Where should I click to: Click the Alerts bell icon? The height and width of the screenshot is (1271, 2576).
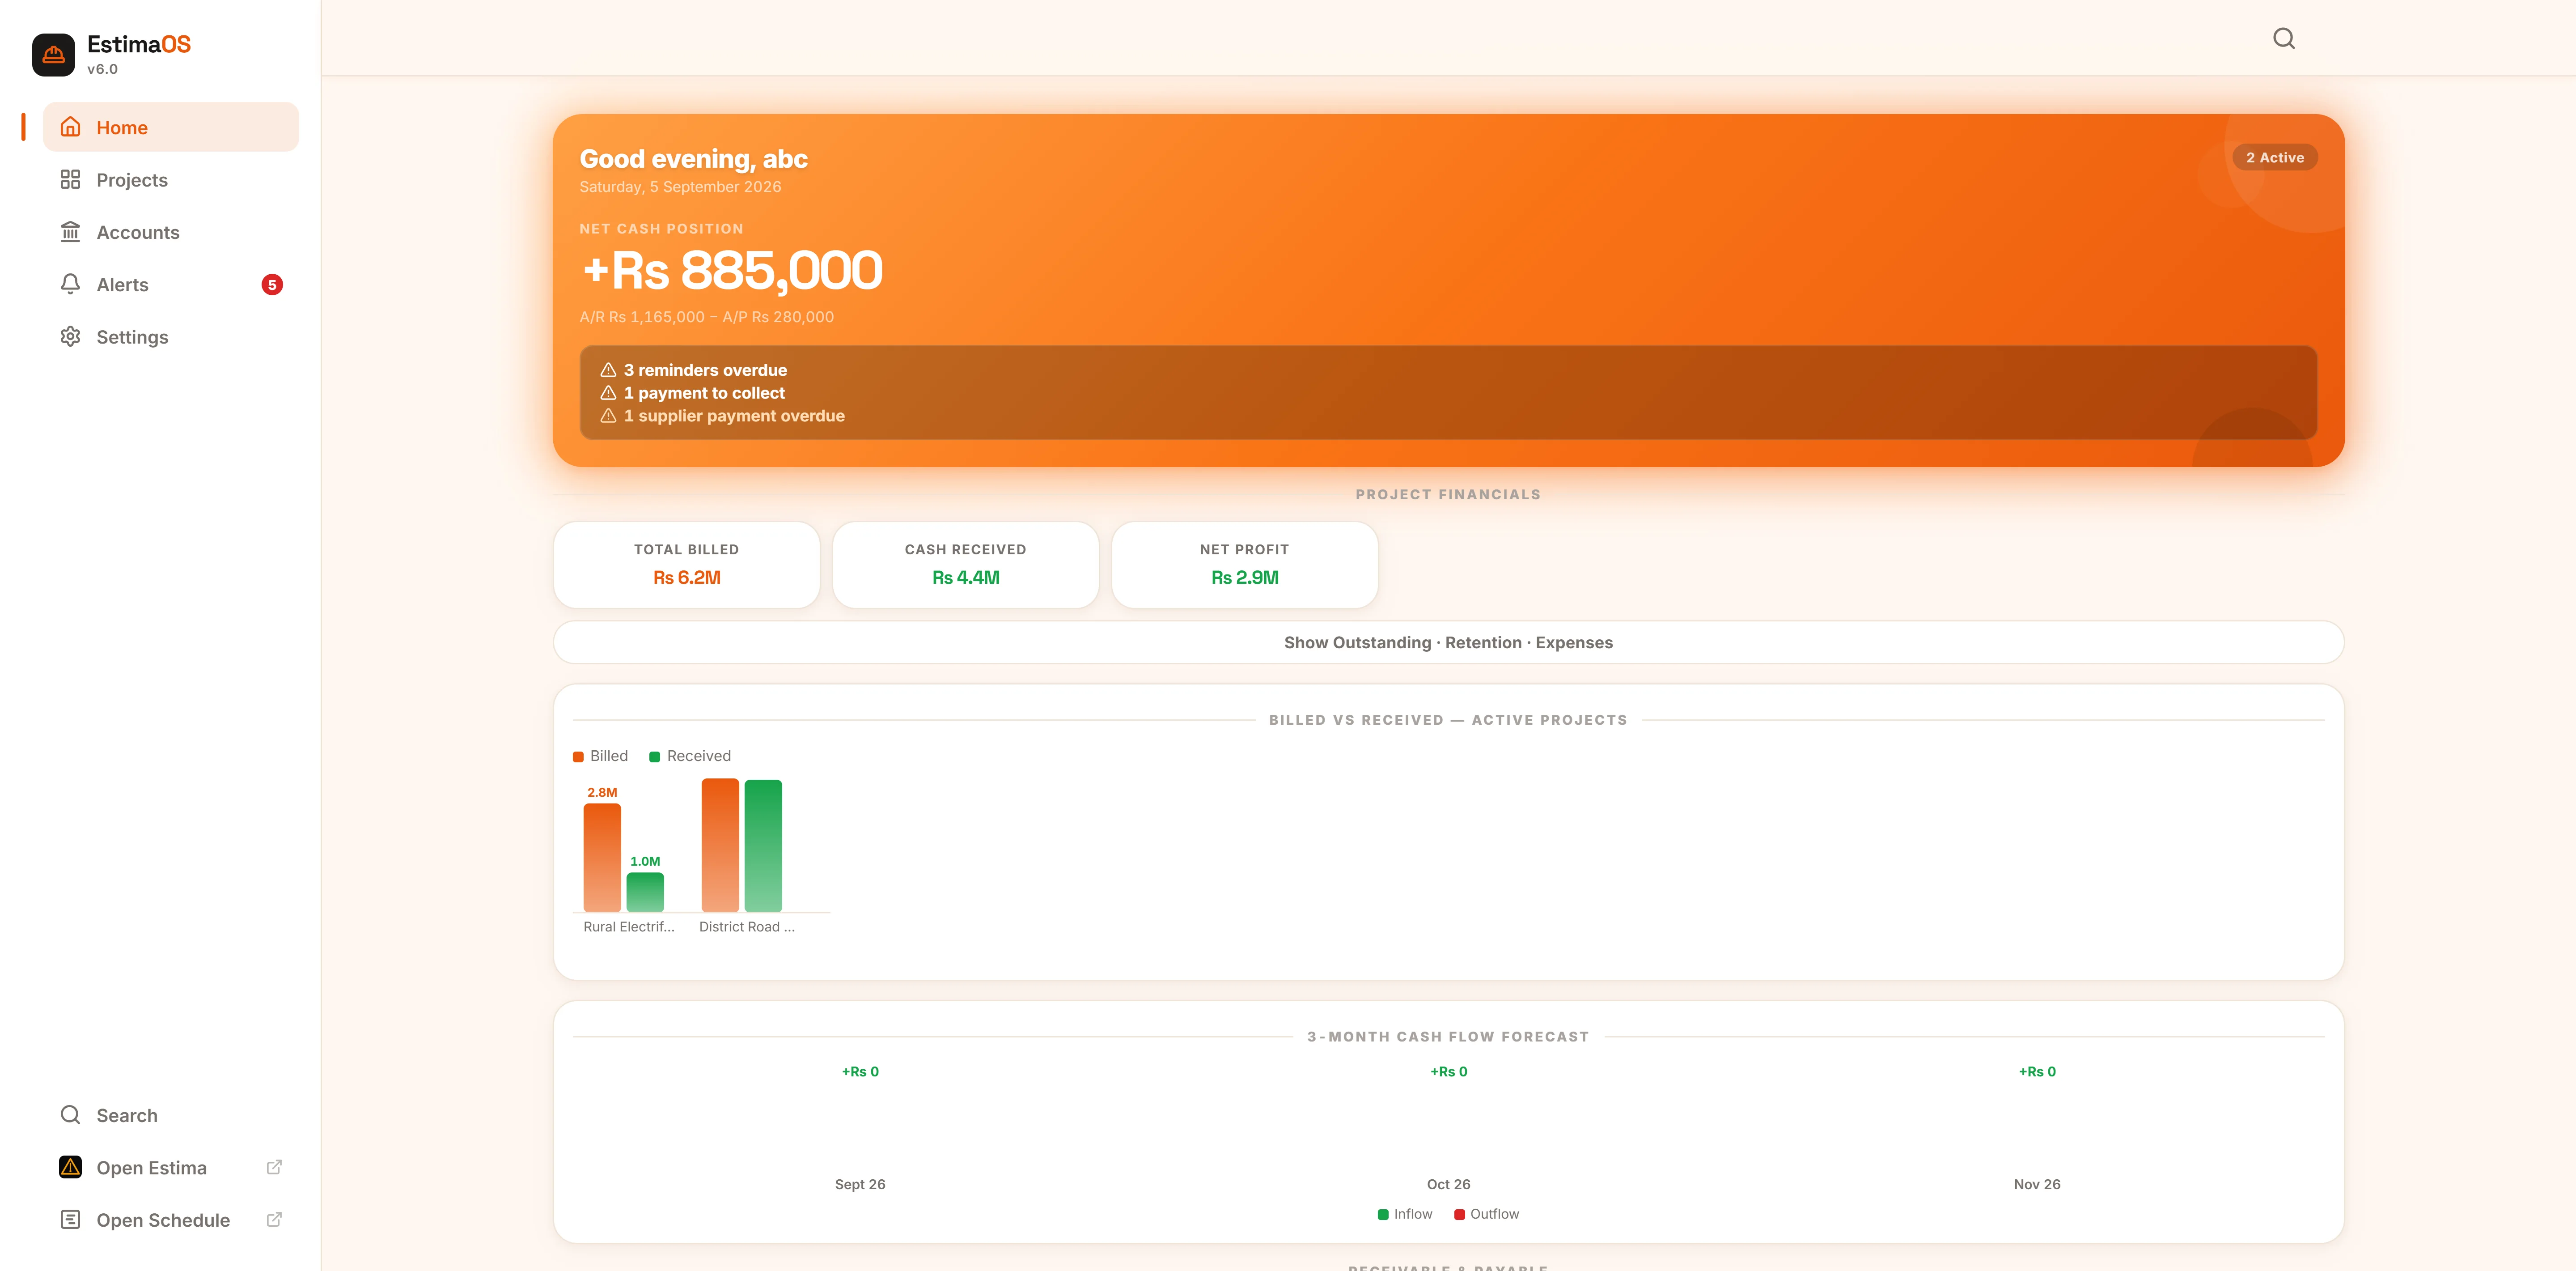[x=70, y=284]
